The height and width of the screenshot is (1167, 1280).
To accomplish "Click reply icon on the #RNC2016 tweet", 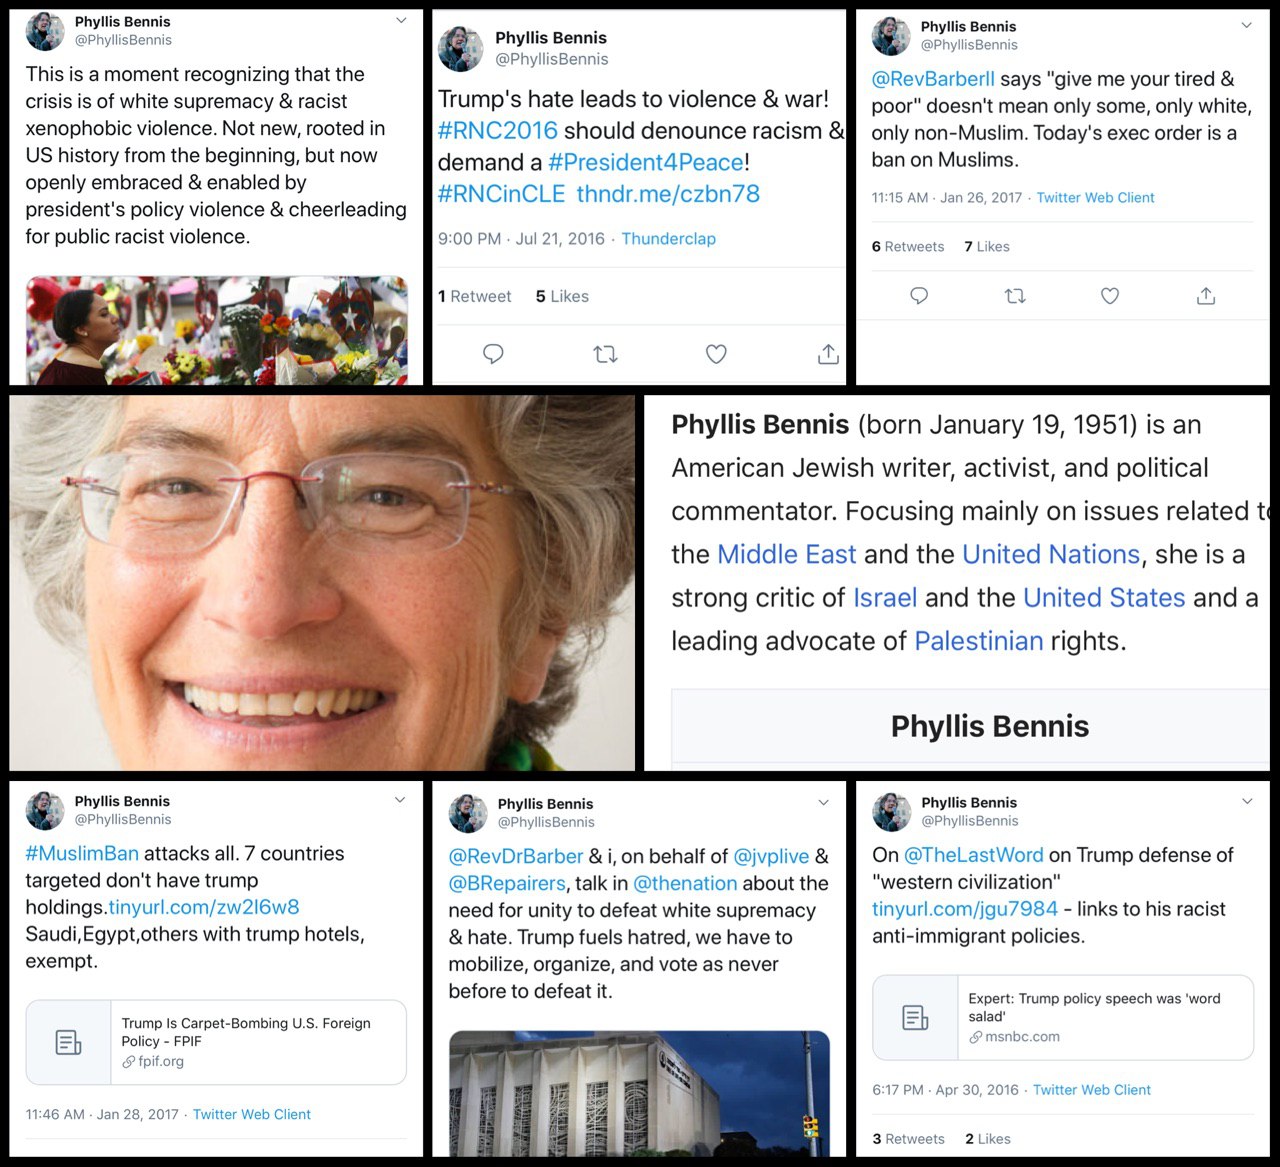I will [x=493, y=354].
